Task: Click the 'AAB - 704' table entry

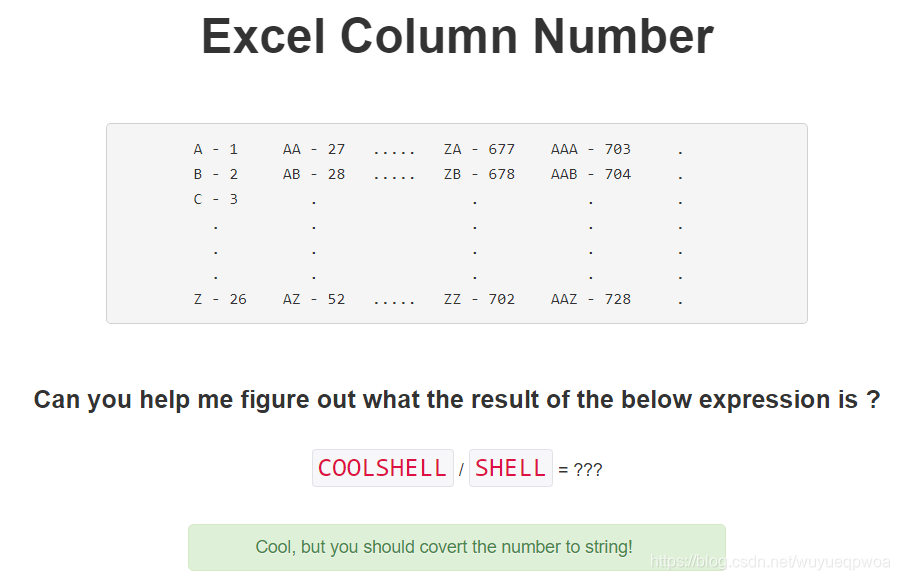Action: pos(591,175)
